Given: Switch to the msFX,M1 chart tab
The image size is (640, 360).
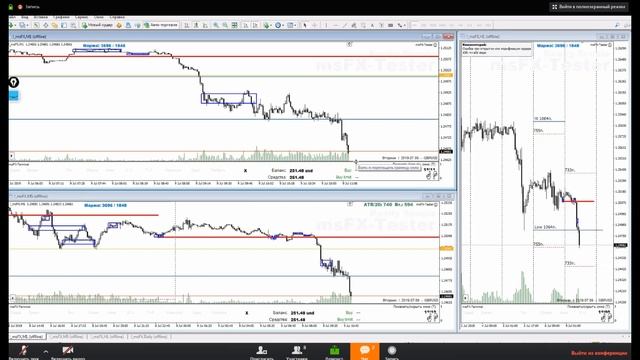Looking at the screenshot, I should [27, 337].
